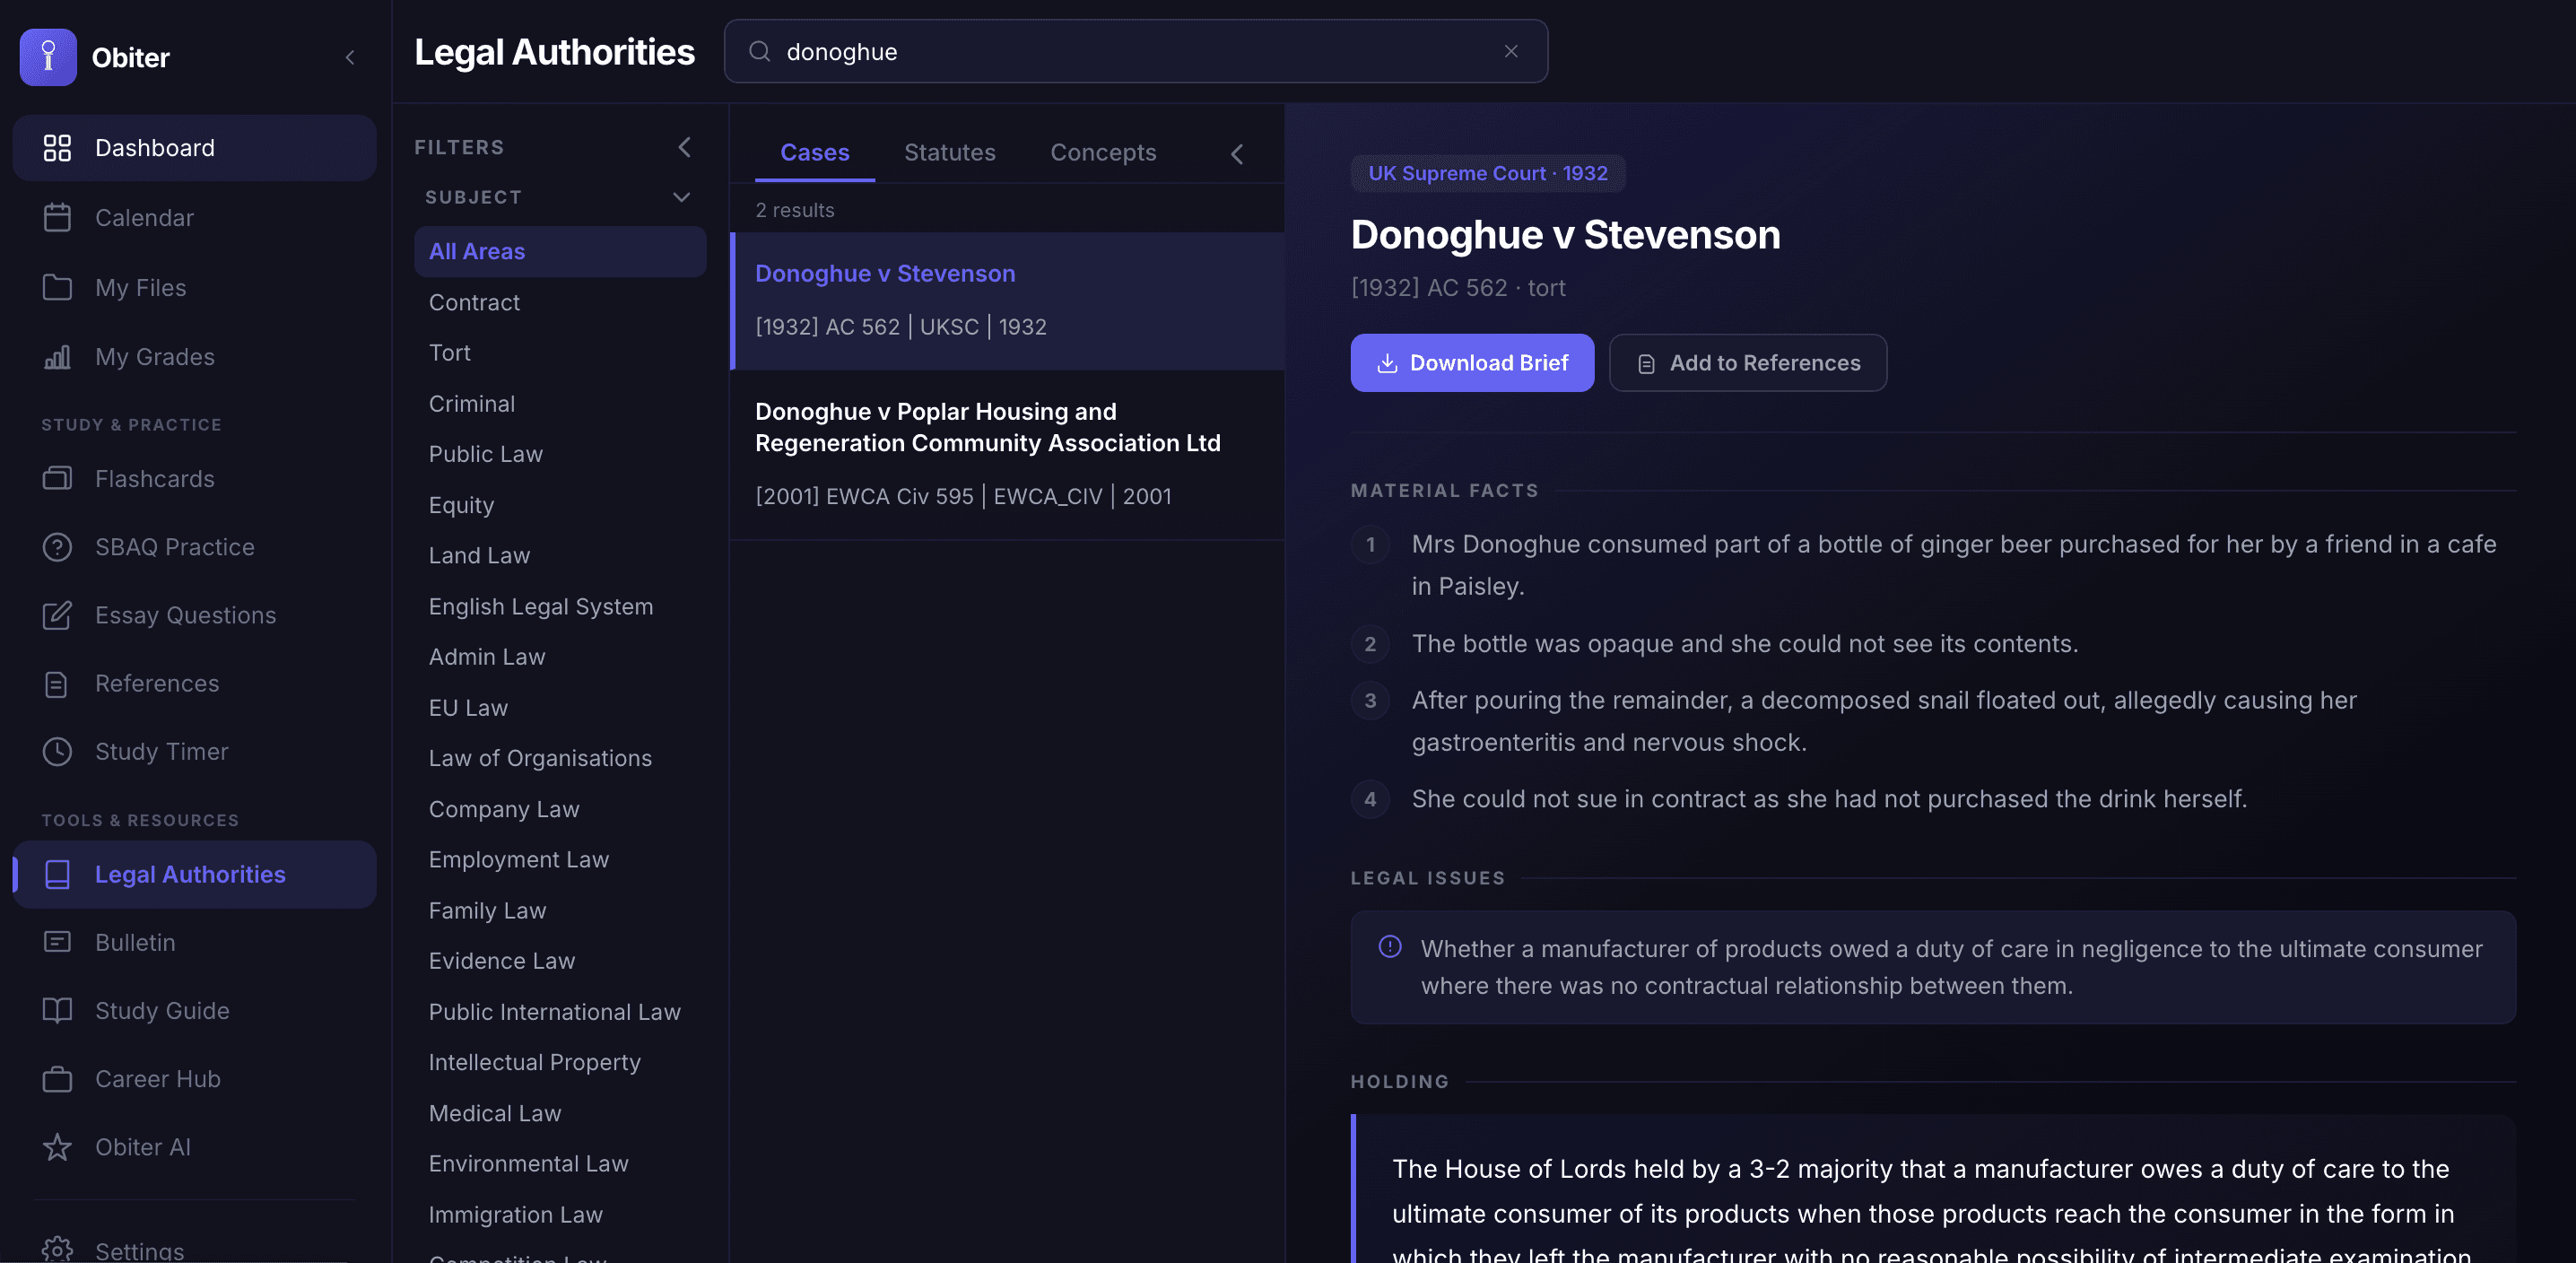Click the Obiter logo icon

point(48,57)
